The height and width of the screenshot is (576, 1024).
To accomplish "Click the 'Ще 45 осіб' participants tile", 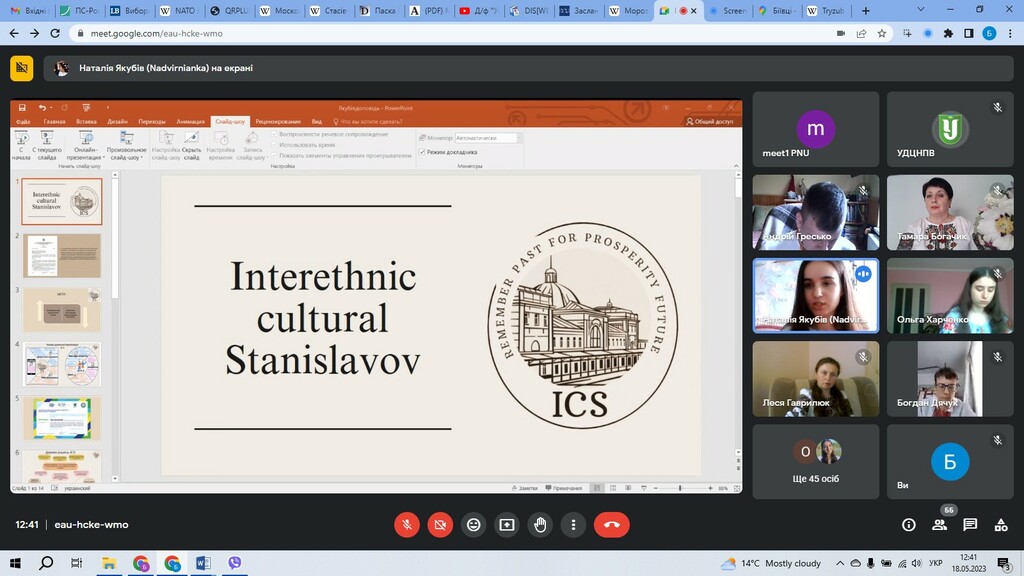I will 816,461.
